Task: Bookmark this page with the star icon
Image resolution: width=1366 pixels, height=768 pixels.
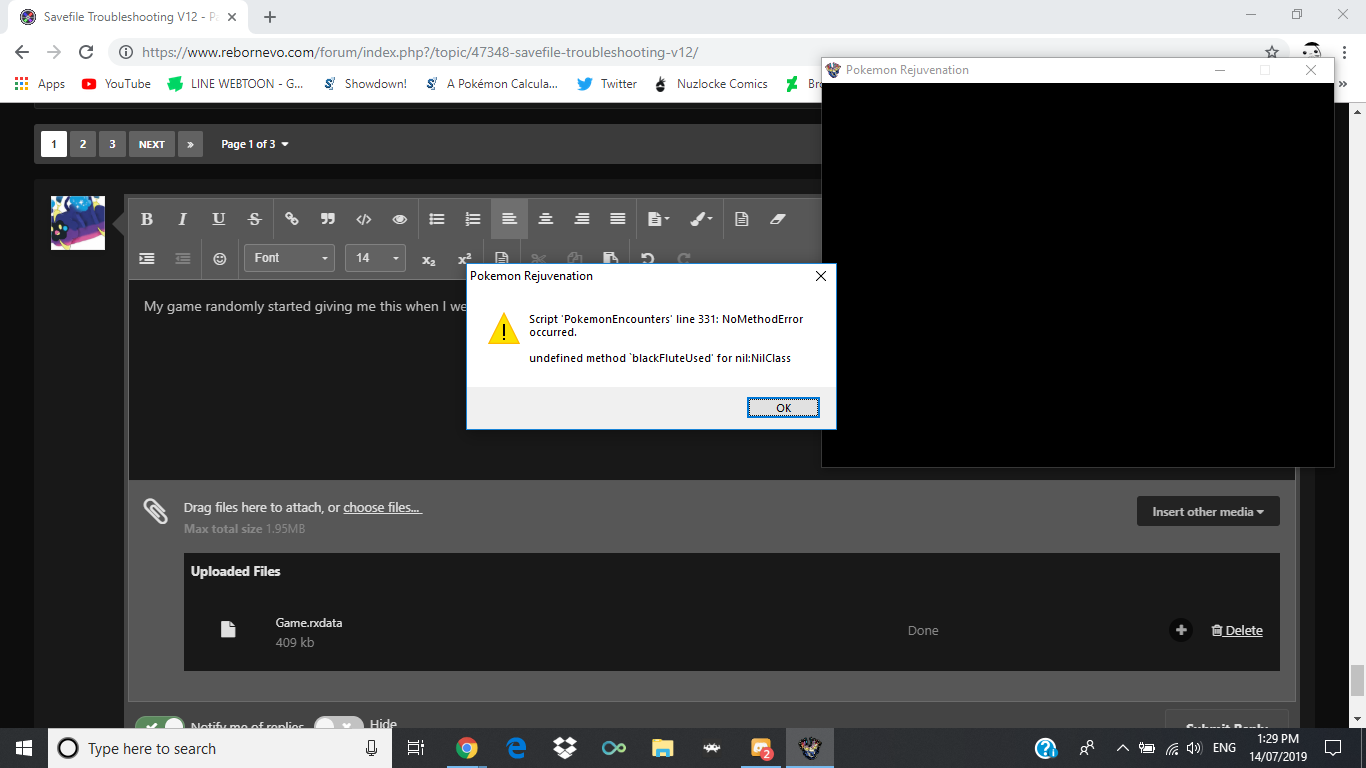Action: 1272,52
